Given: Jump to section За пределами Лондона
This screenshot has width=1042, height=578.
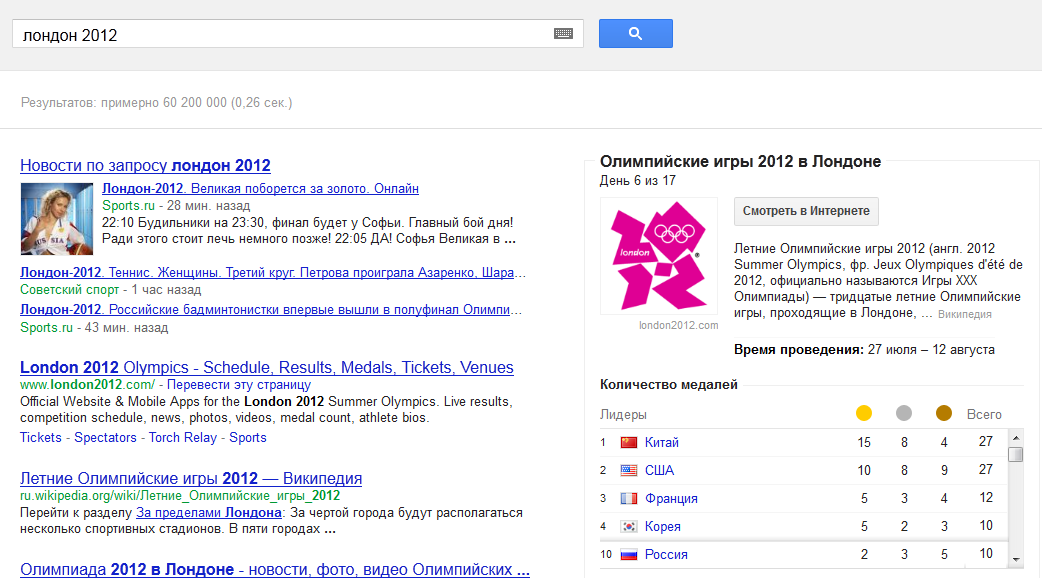Looking at the screenshot, I should click(209, 513).
